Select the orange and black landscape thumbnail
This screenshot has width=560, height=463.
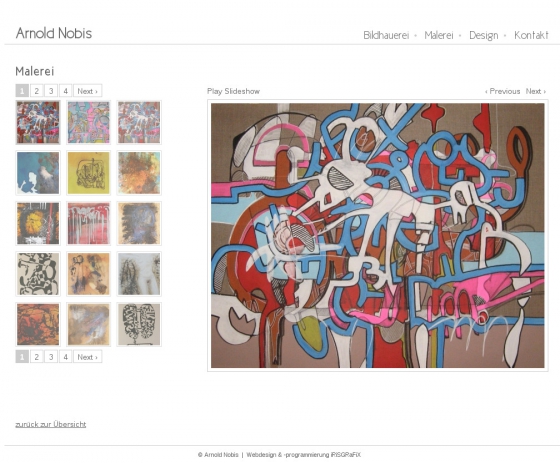click(x=38, y=324)
